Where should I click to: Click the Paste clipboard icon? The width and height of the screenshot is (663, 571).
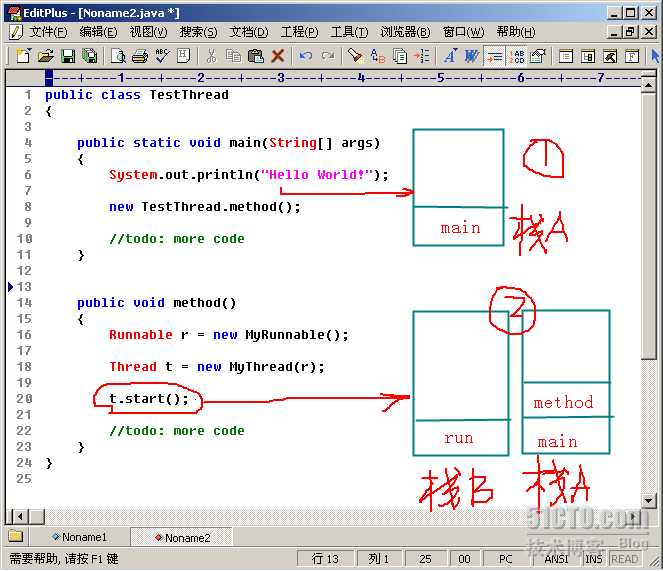(x=255, y=56)
